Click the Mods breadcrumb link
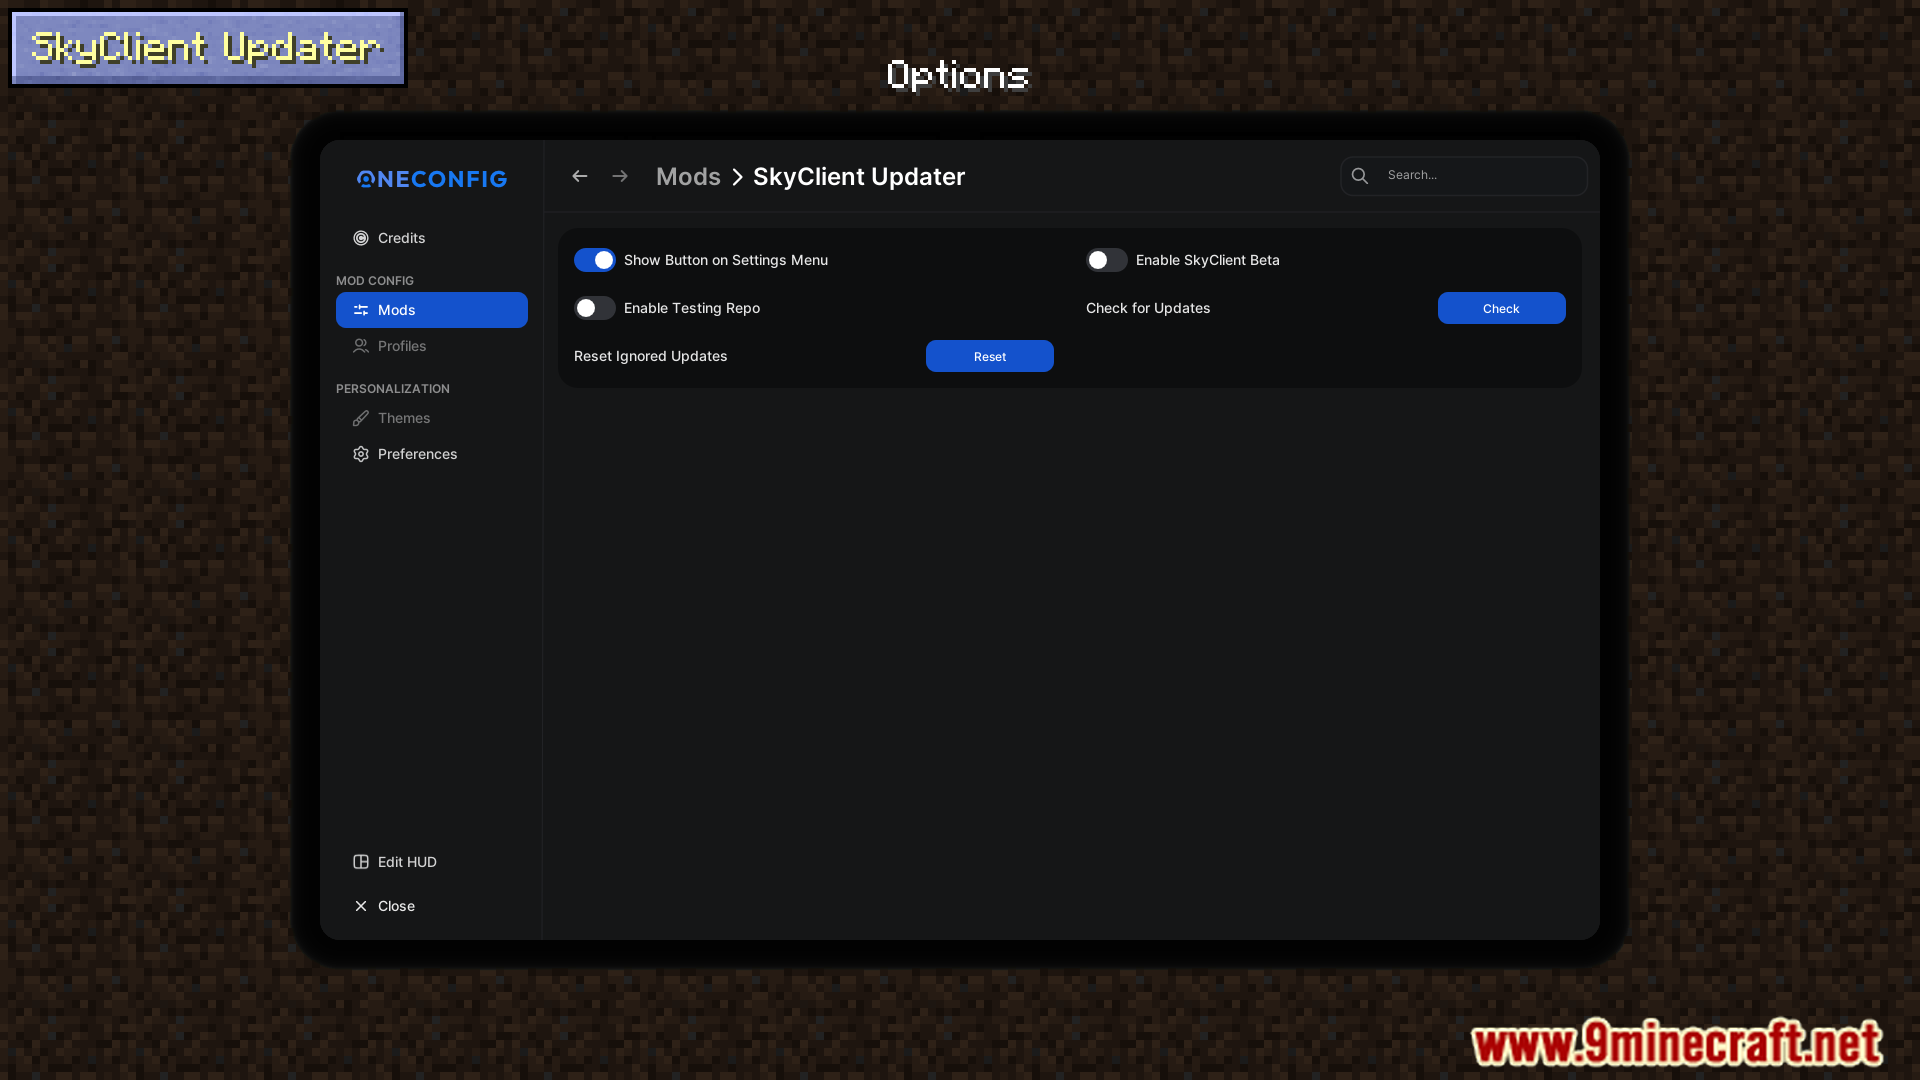Screen dimensions: 1920x1080 (x=688, y=177)
